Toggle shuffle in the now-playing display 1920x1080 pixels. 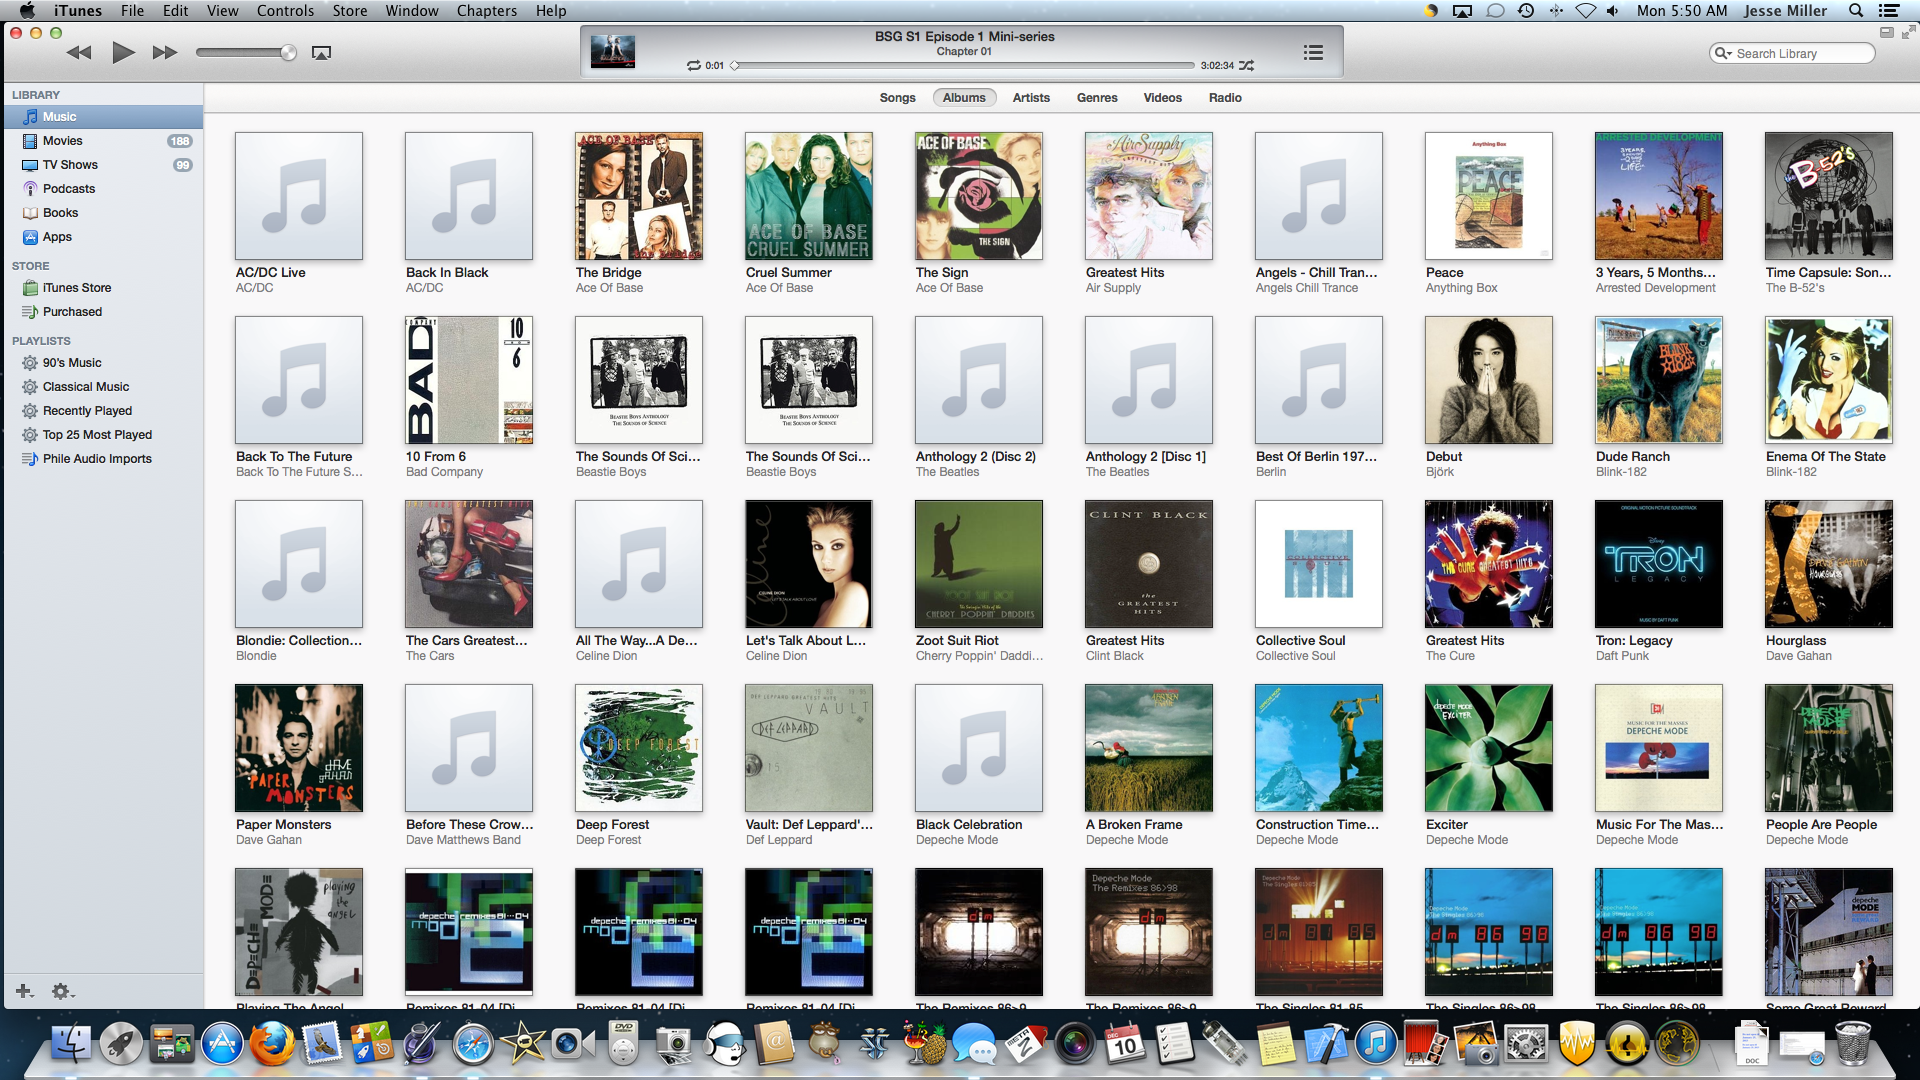click(x=1246, y=66)
